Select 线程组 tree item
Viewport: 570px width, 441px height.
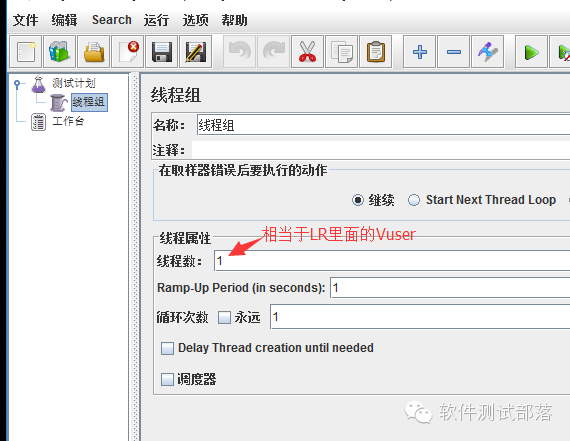point(89,102)
